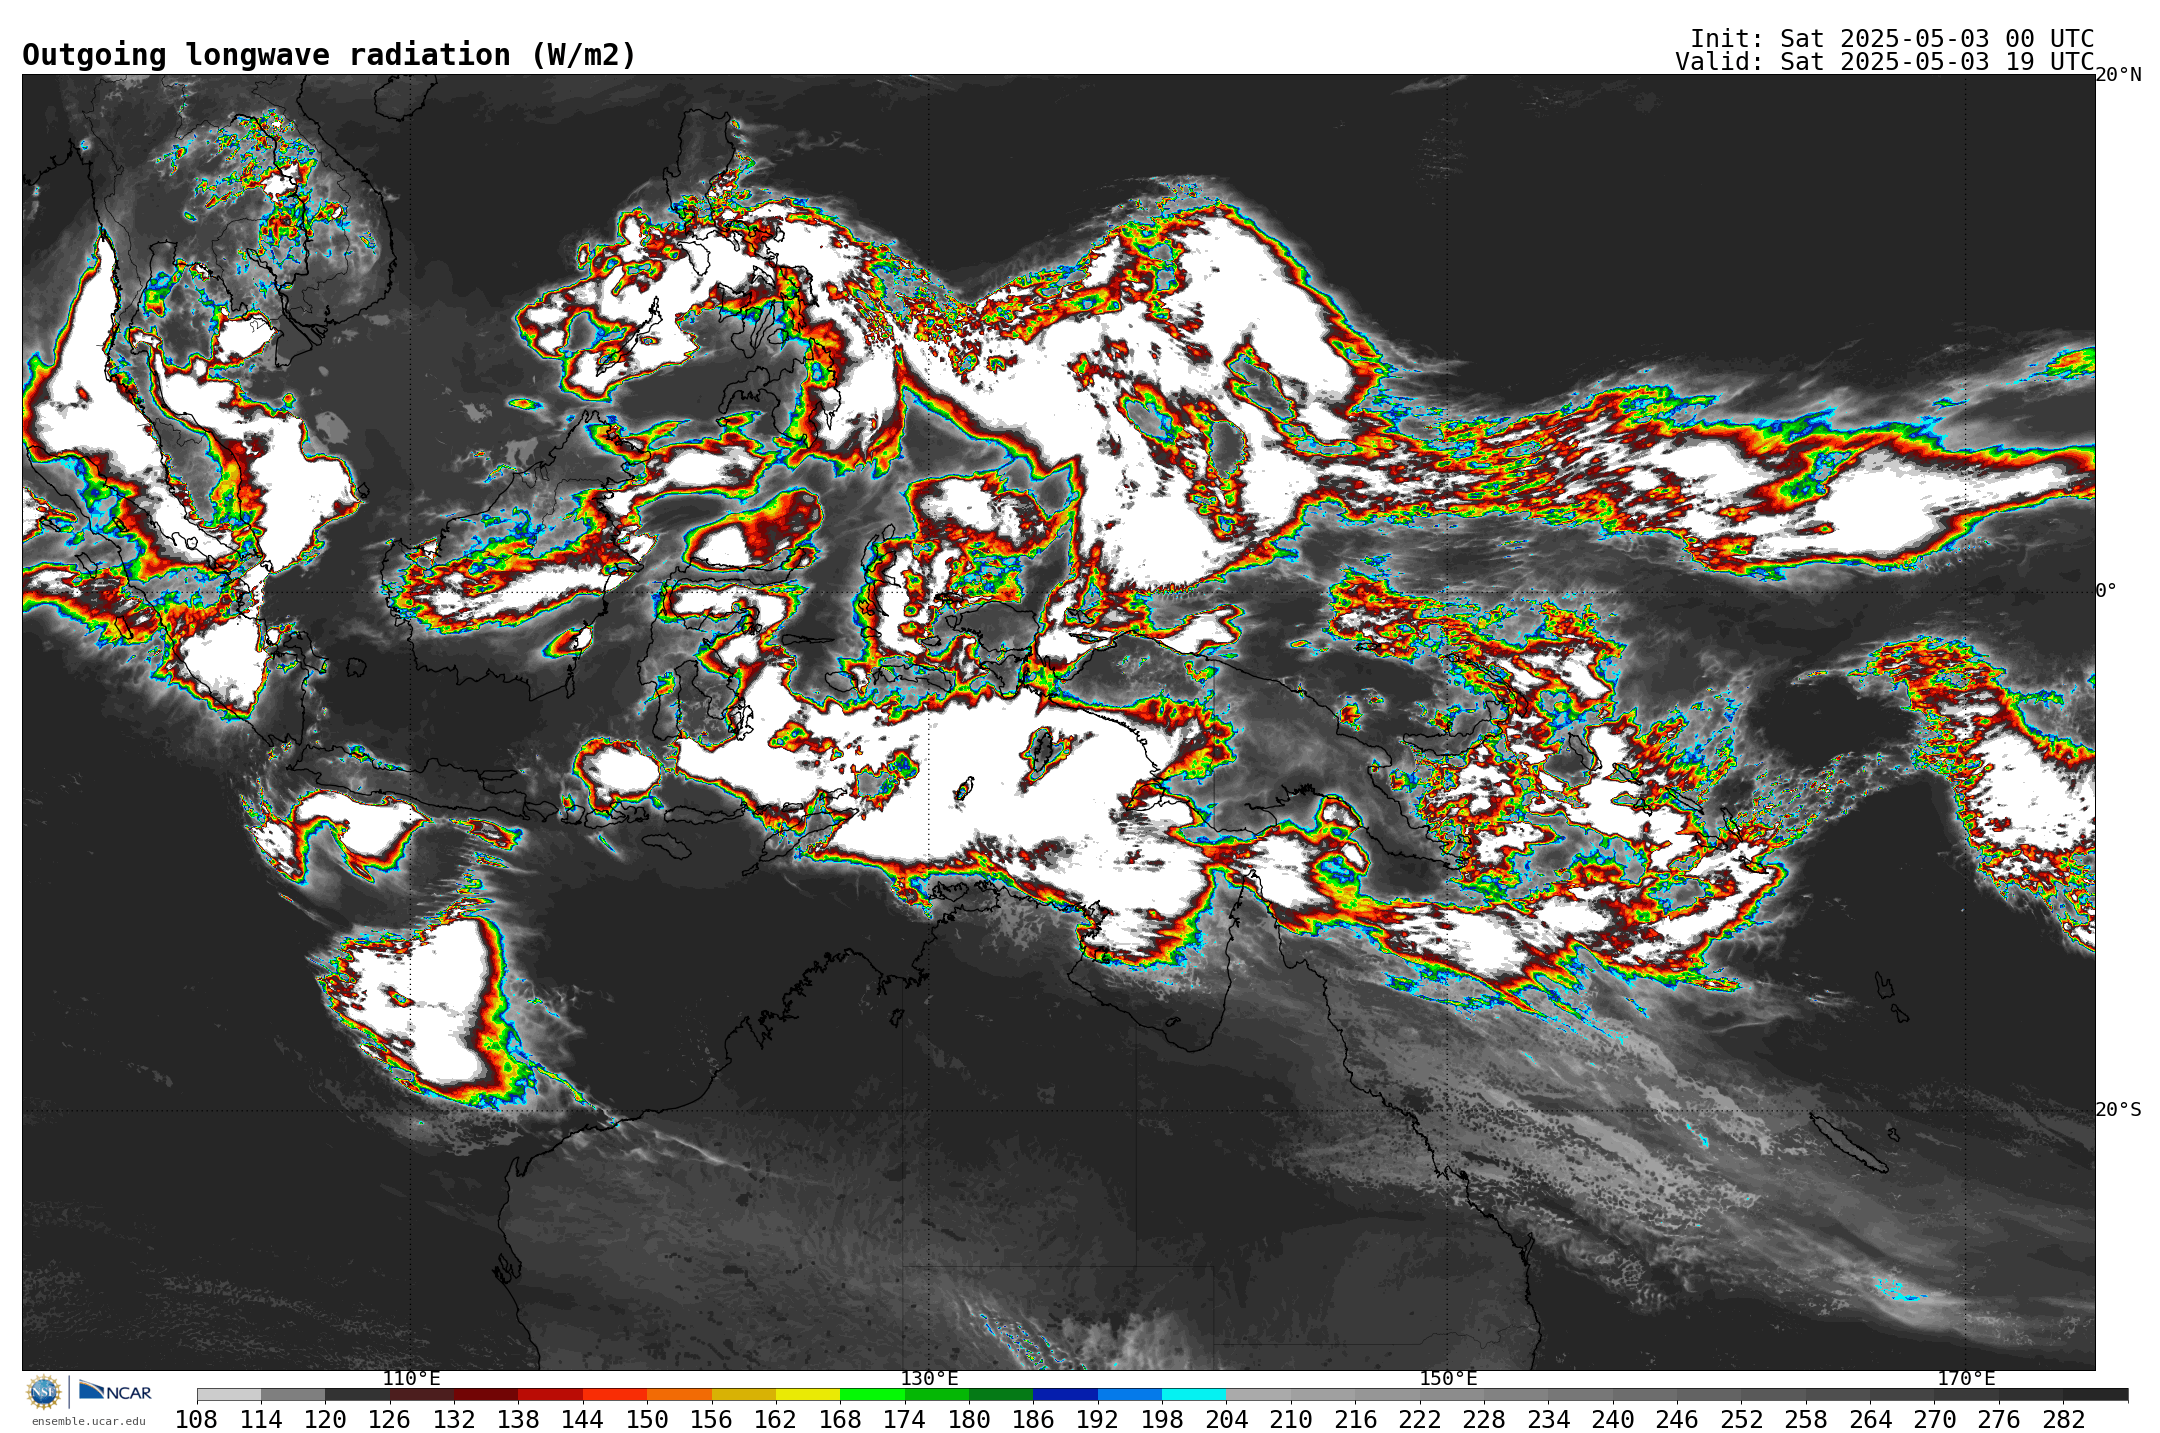
Task: Click the 110°E longitude label
Action: click(411, 1379)
